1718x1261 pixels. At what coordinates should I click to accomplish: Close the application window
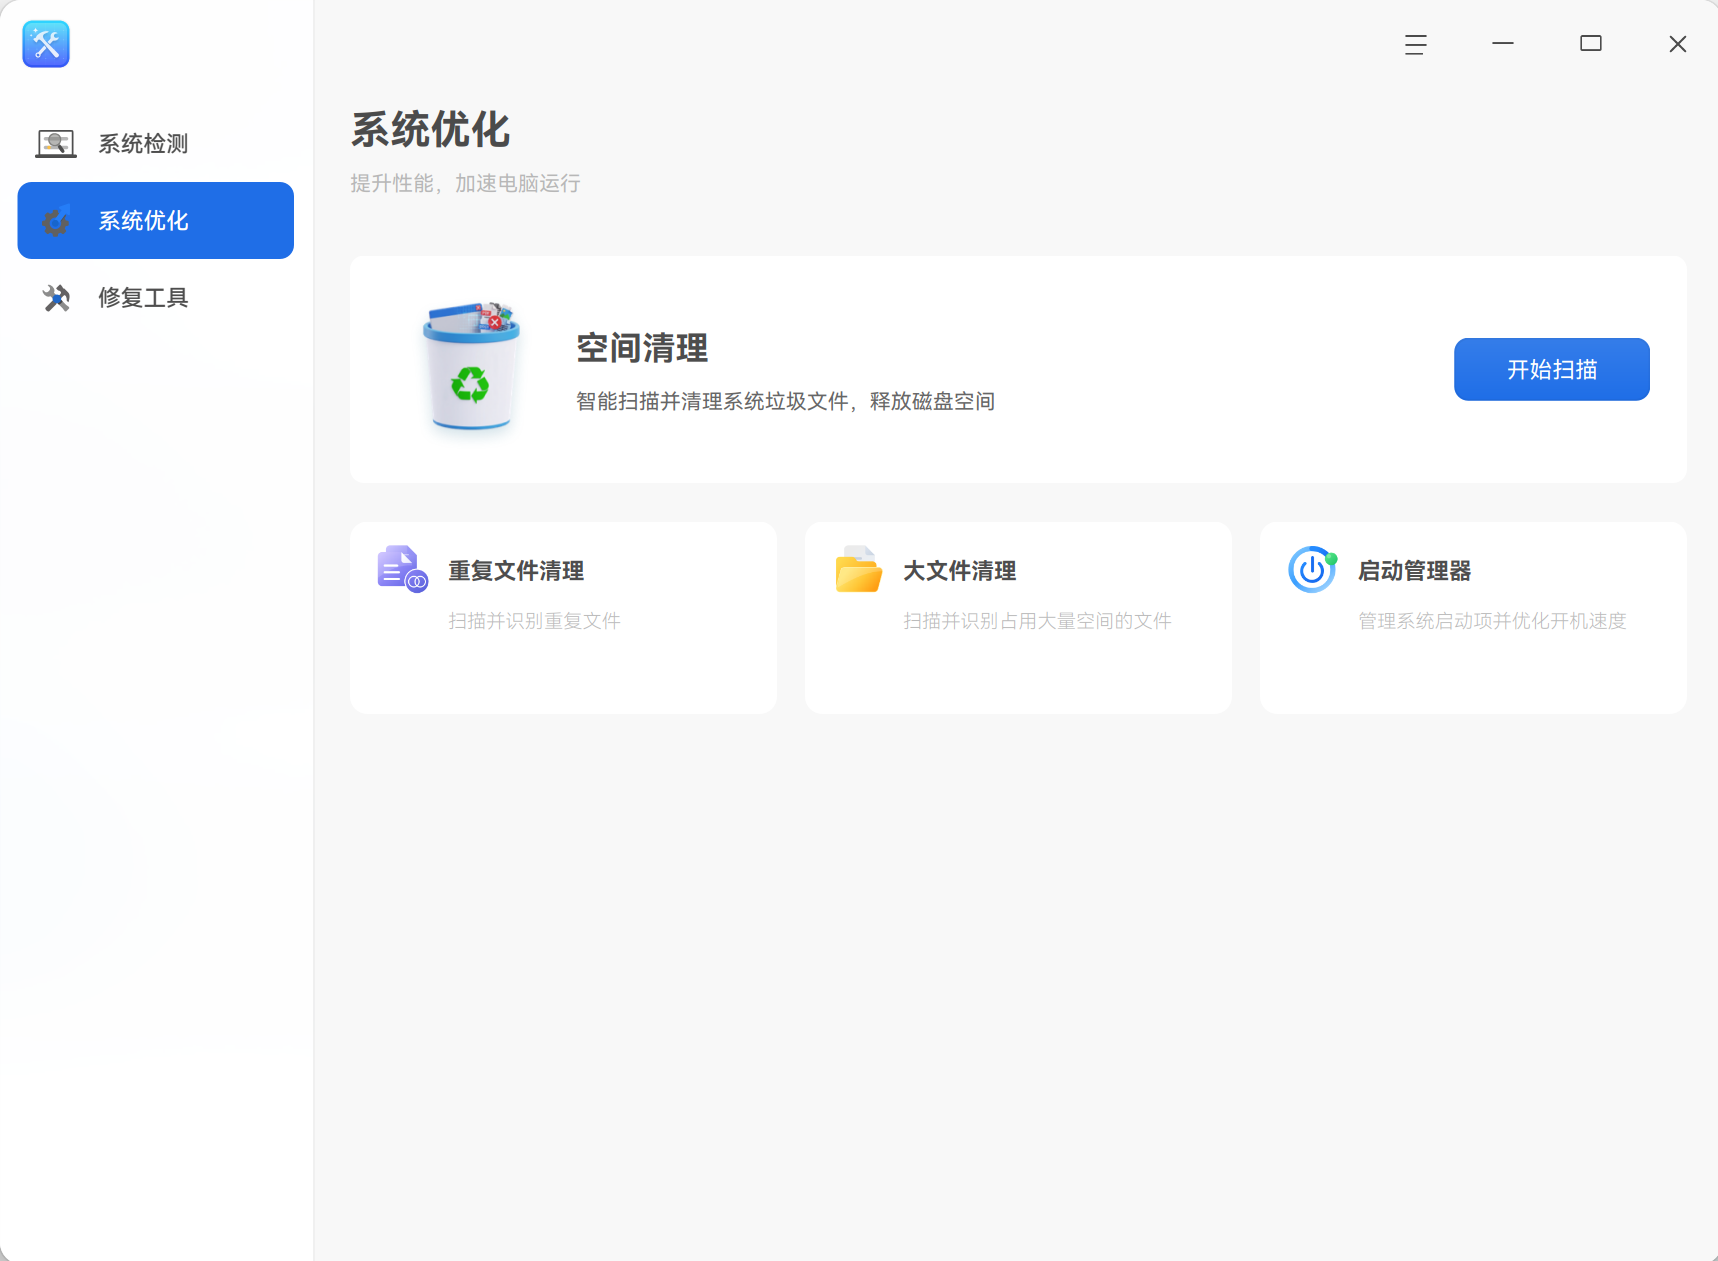(x=1678, y=44)
